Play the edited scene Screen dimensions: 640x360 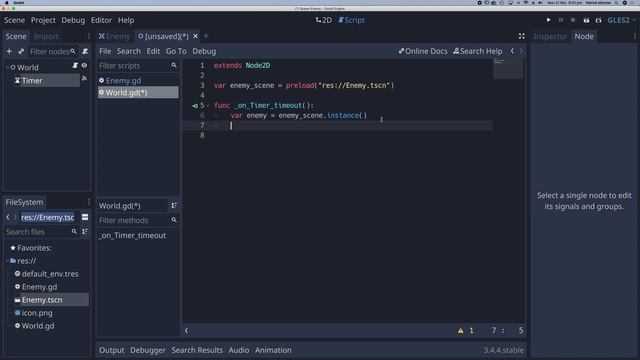pos(586,20)
